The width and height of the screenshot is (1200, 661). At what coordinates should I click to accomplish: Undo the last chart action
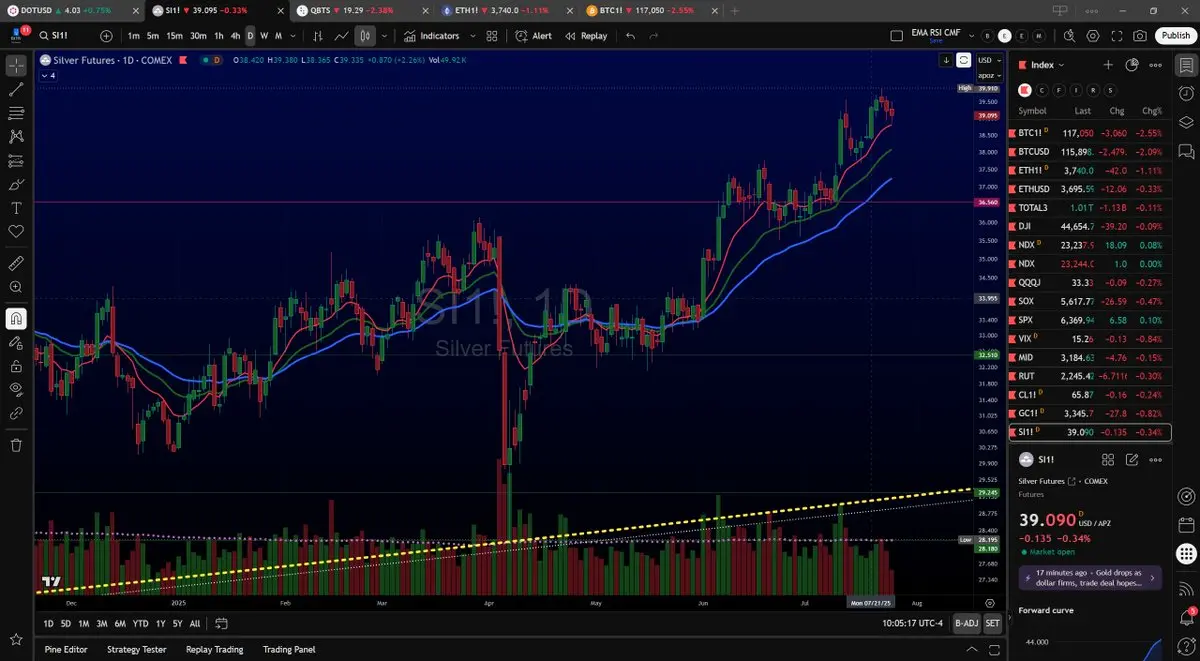tap(630, 36)
